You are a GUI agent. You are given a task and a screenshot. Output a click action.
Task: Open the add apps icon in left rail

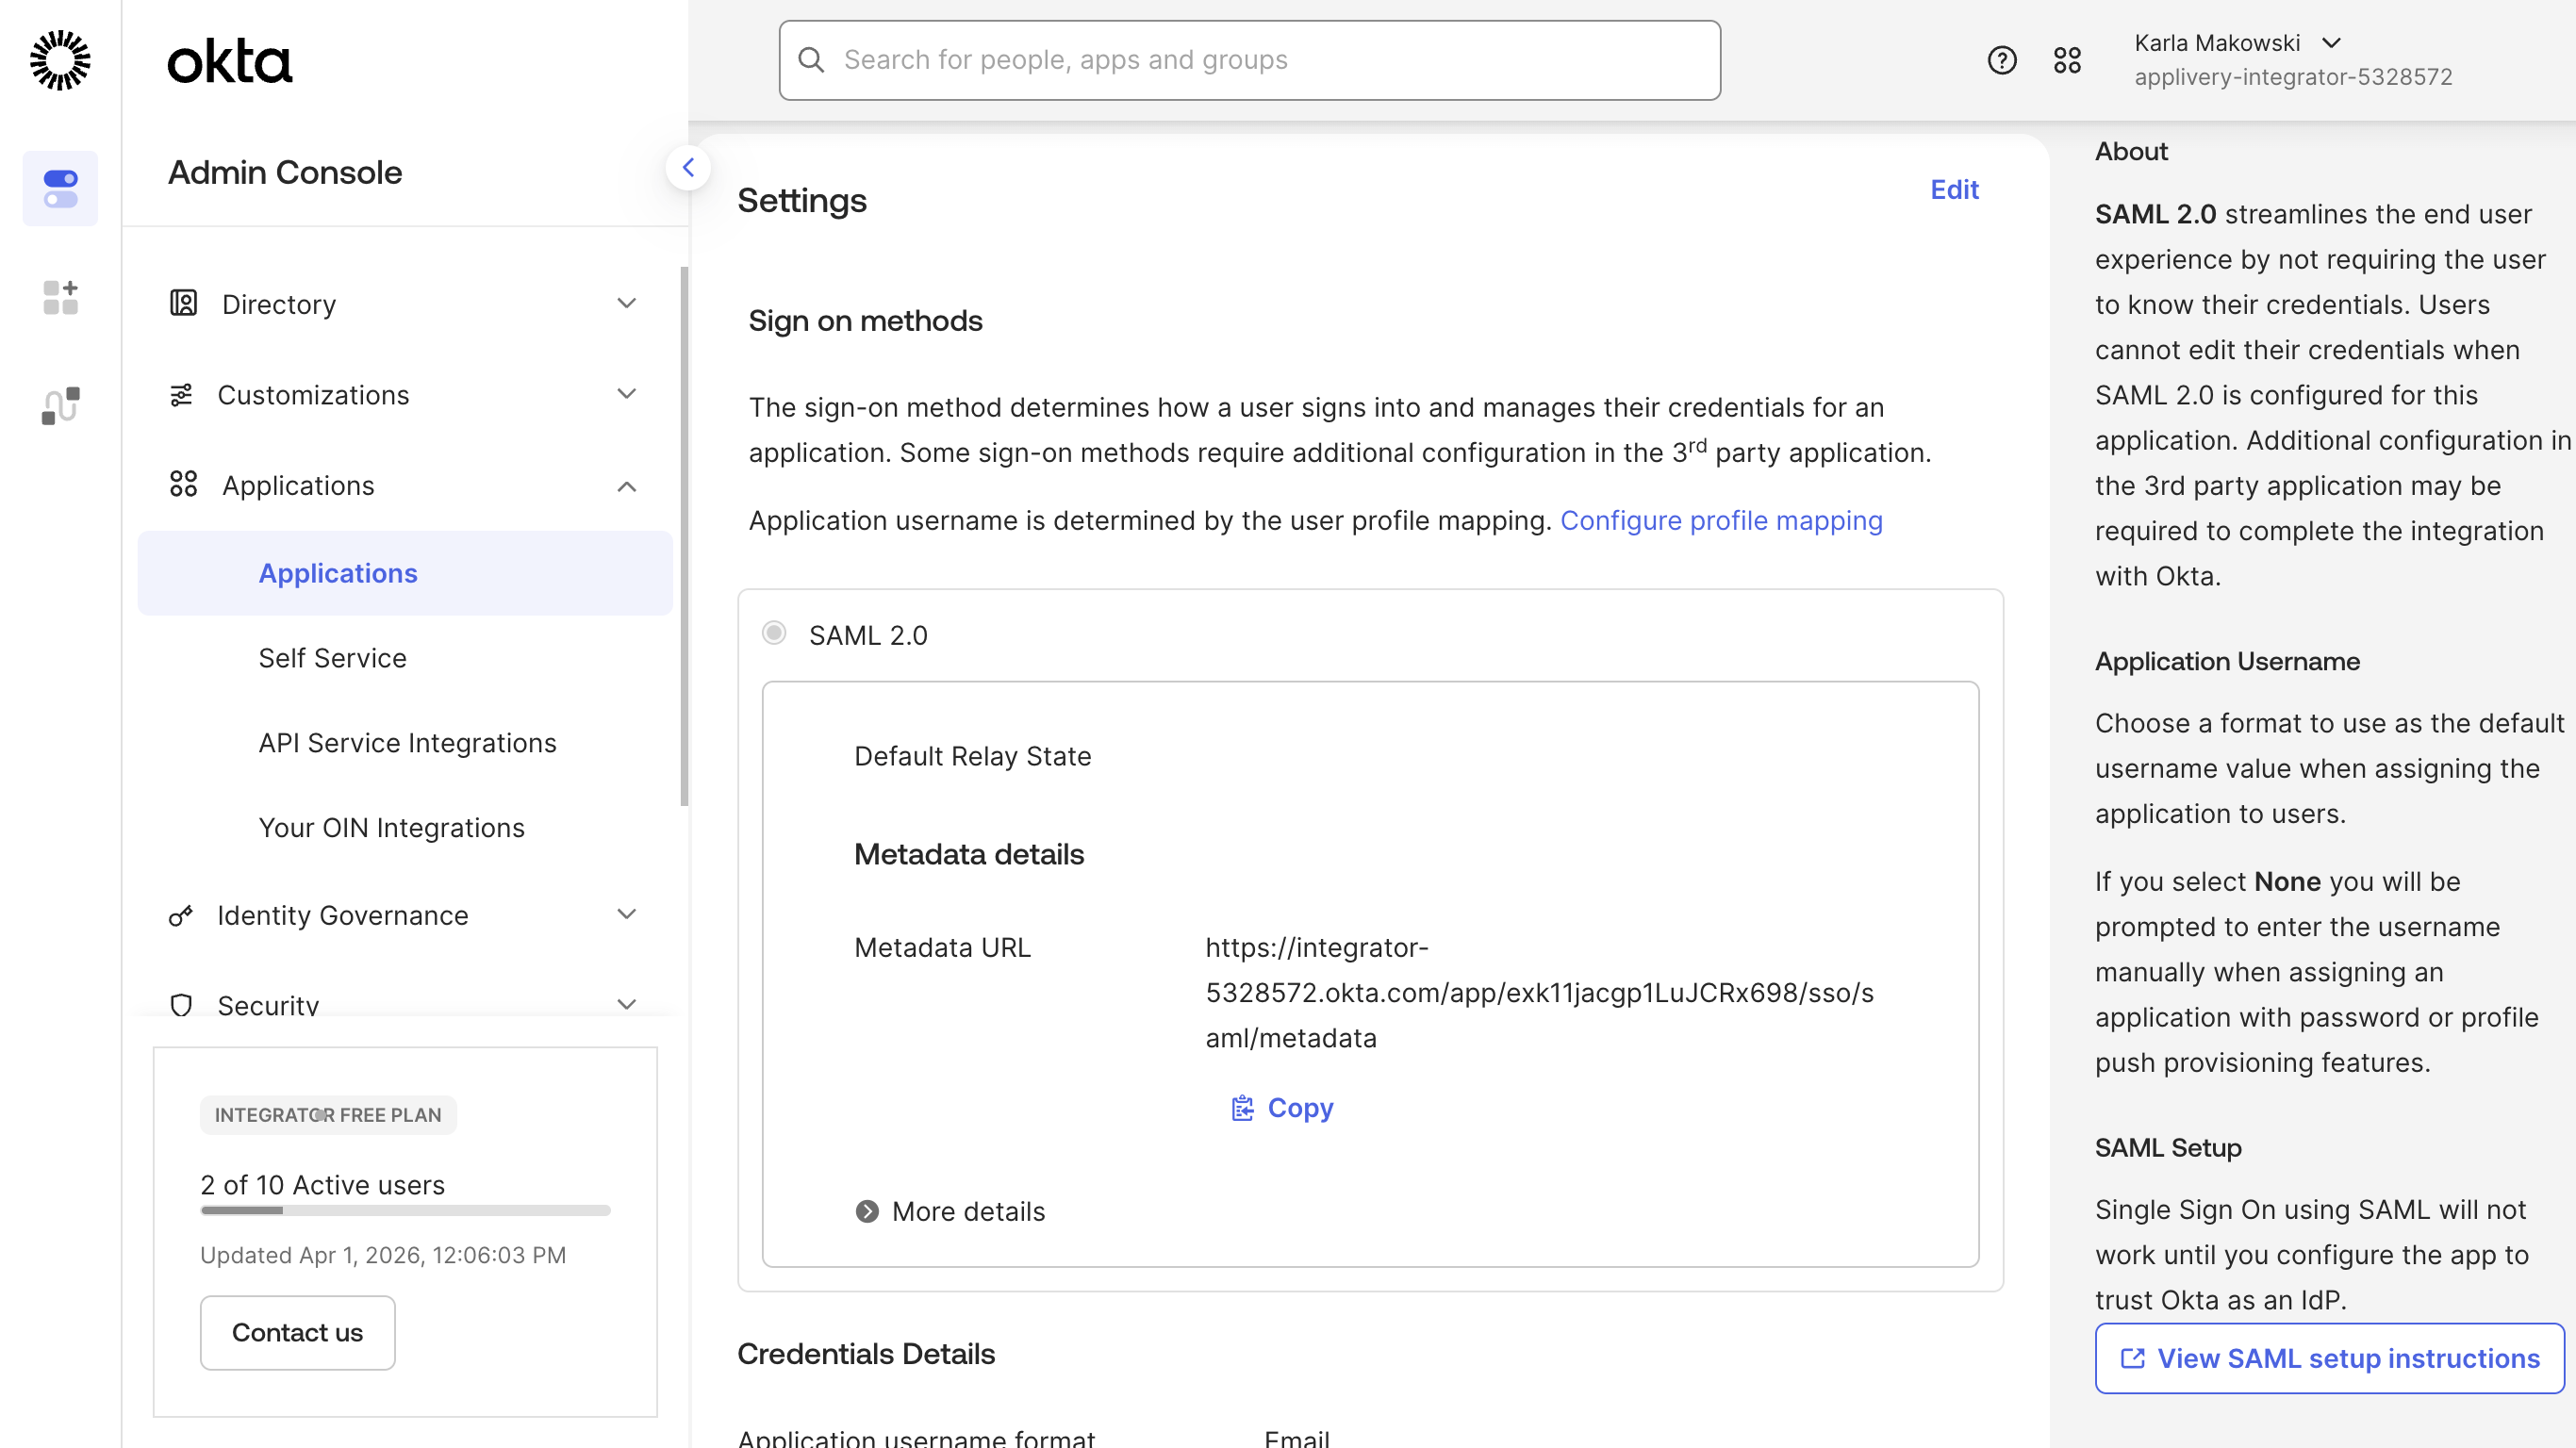(x=60, y=297)
